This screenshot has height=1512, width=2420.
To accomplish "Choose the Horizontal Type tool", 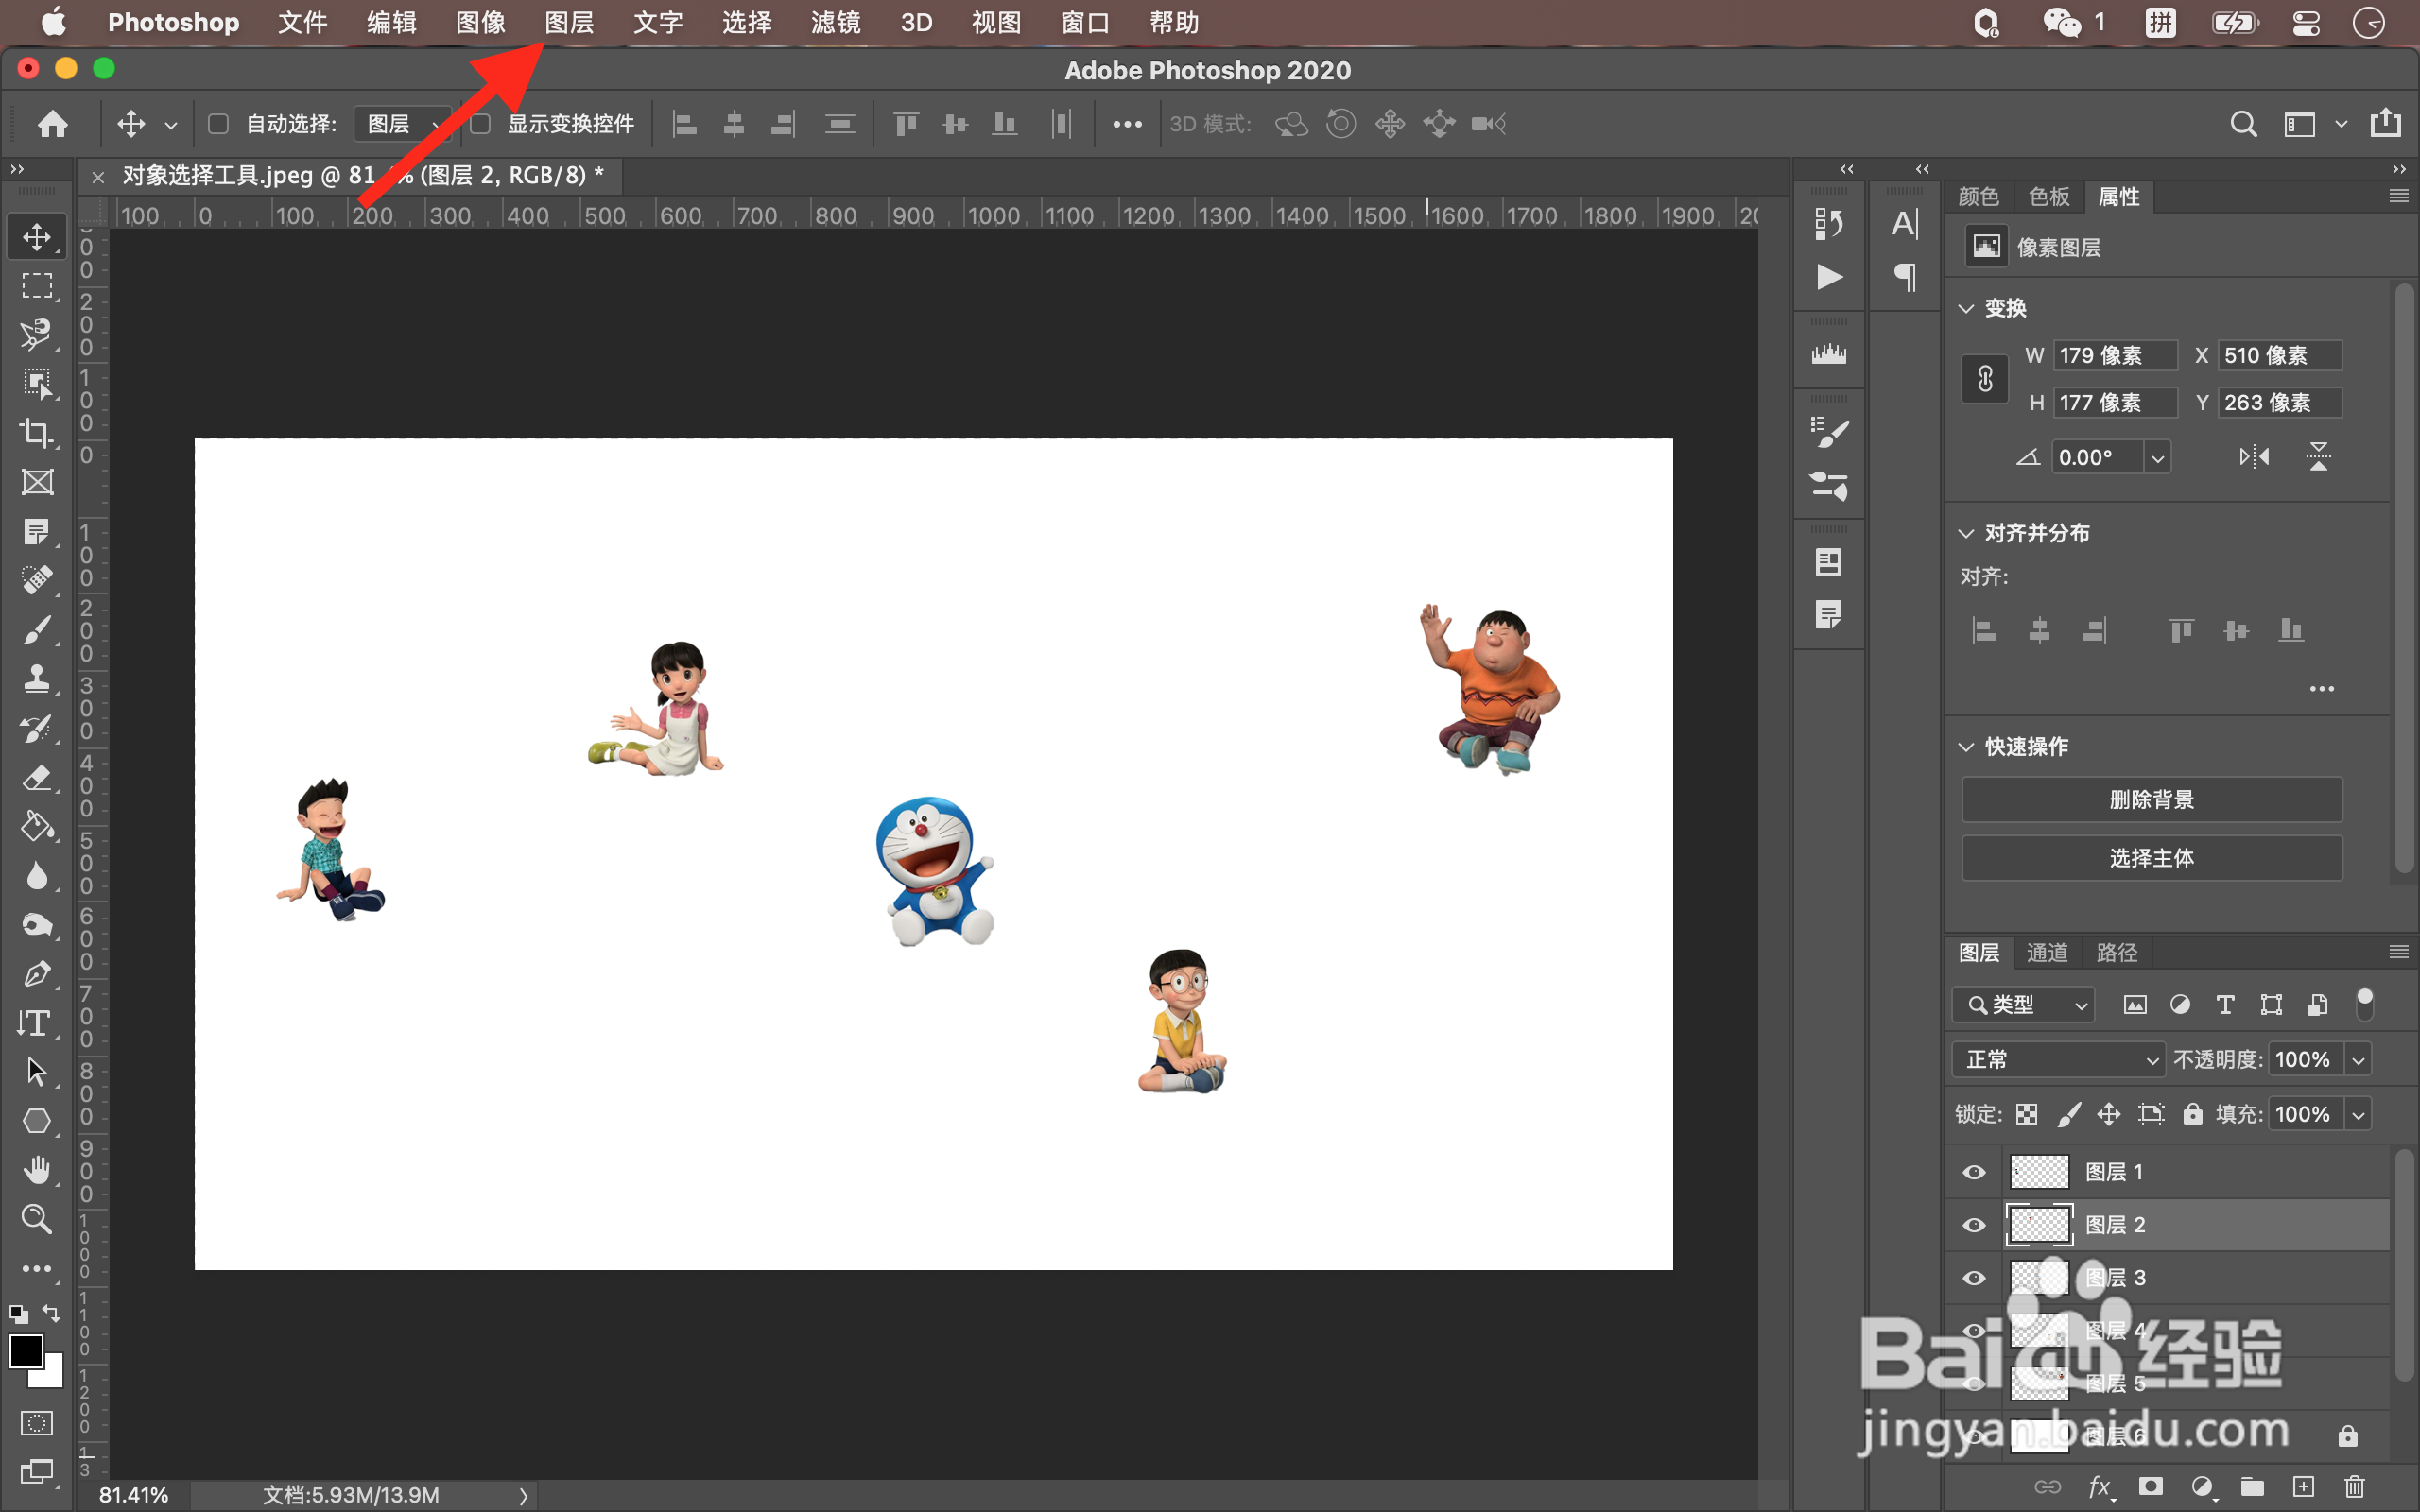I will [x=37, y=1023].
